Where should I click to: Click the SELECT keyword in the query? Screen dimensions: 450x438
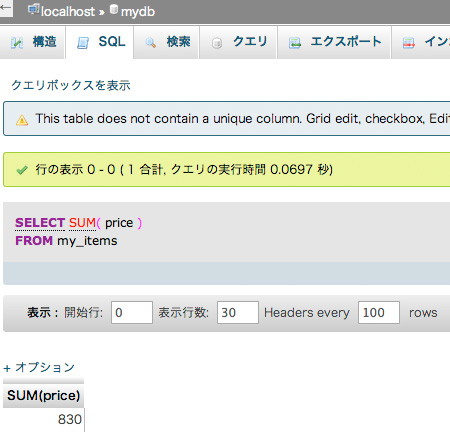40,223
